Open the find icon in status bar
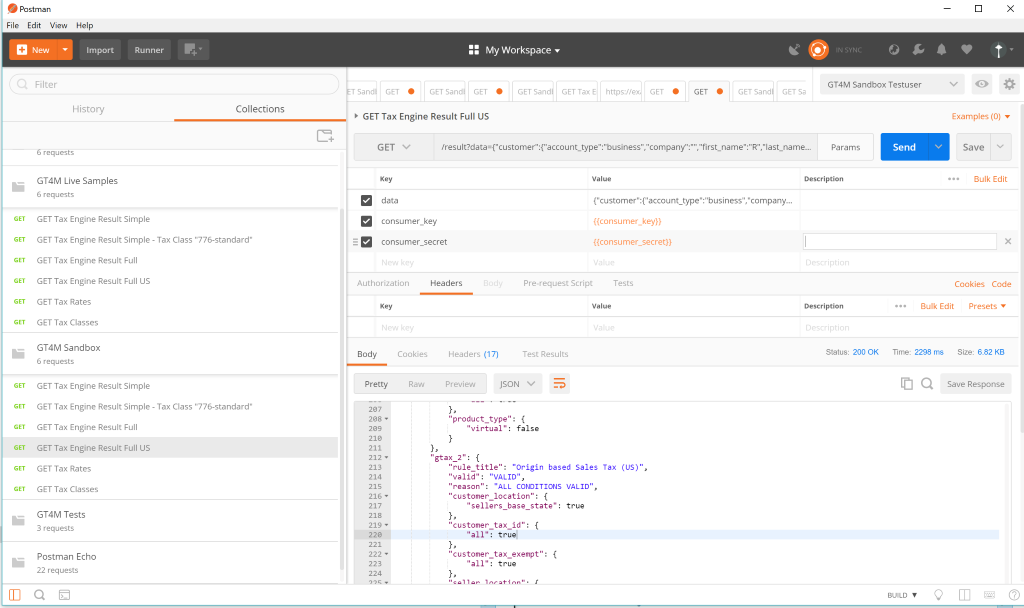The width and height of the screenshot is (1024, 608). 39,595
